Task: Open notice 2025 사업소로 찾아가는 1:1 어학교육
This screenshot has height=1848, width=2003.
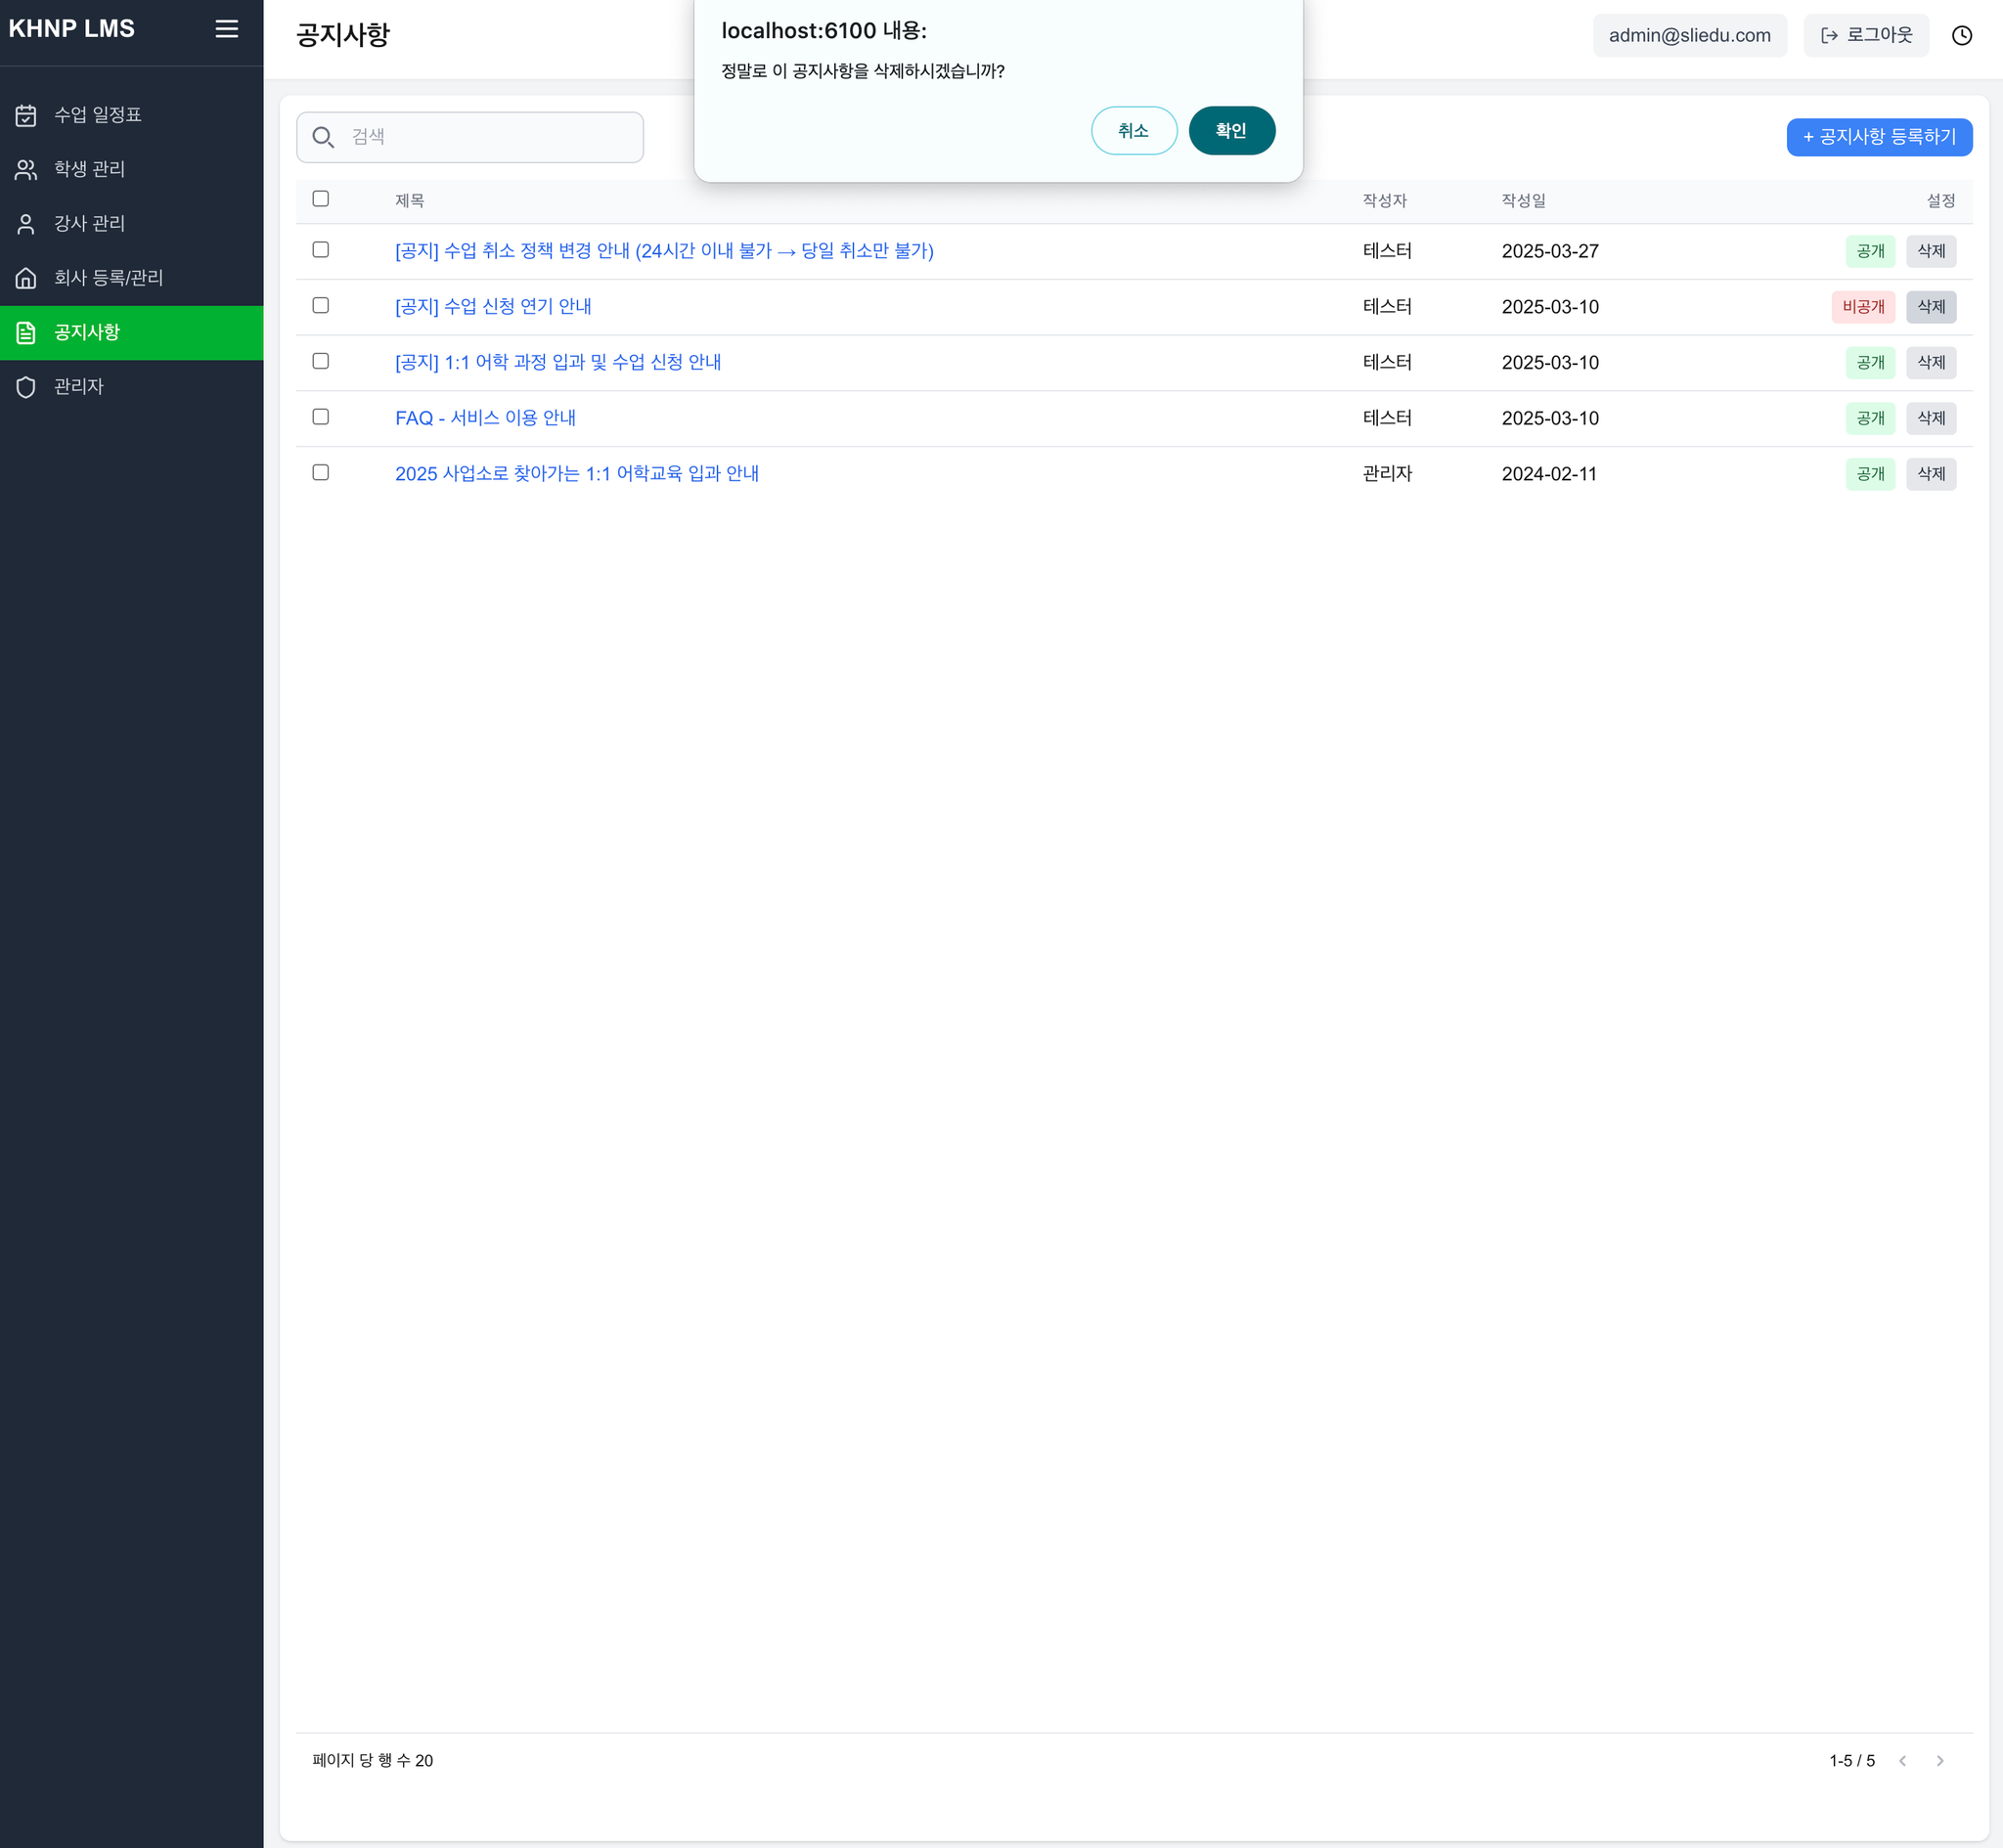Action: (577, 474)
